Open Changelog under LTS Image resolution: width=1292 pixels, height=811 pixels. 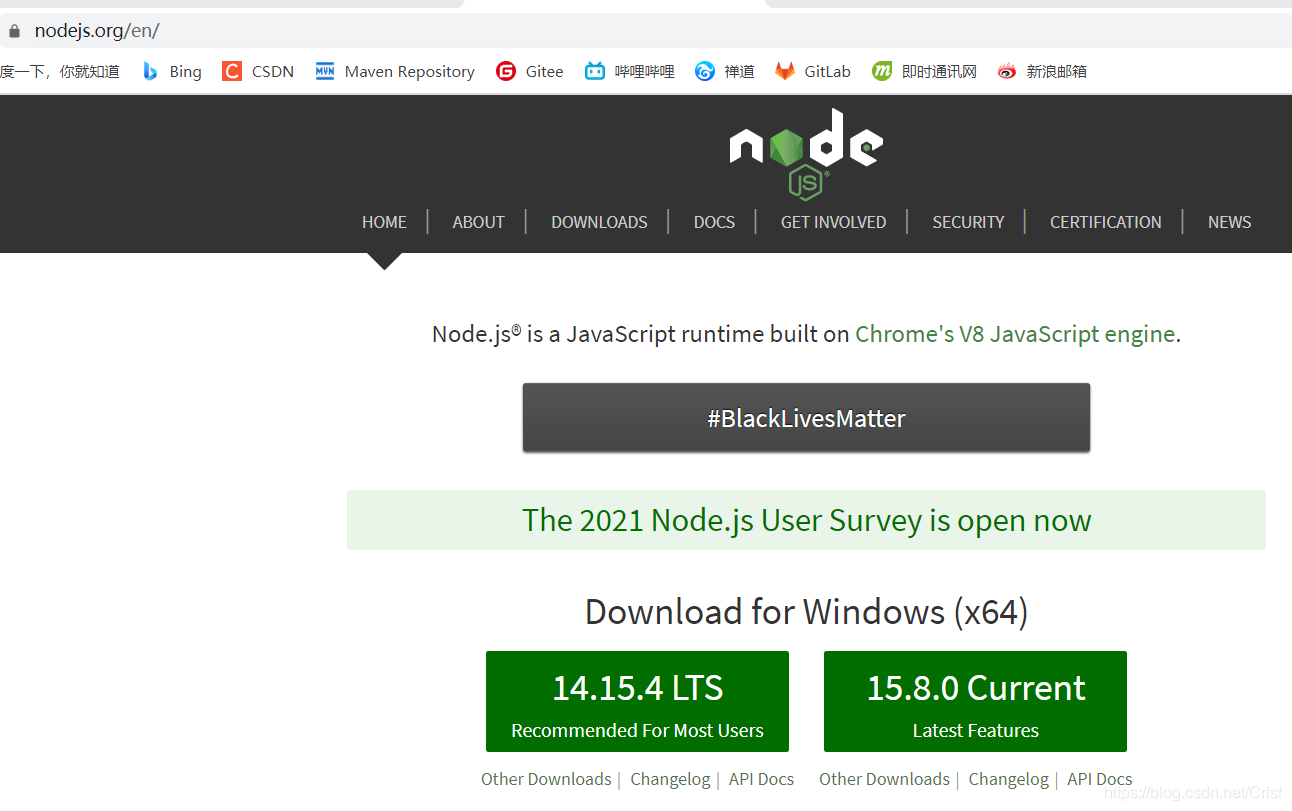670,779
